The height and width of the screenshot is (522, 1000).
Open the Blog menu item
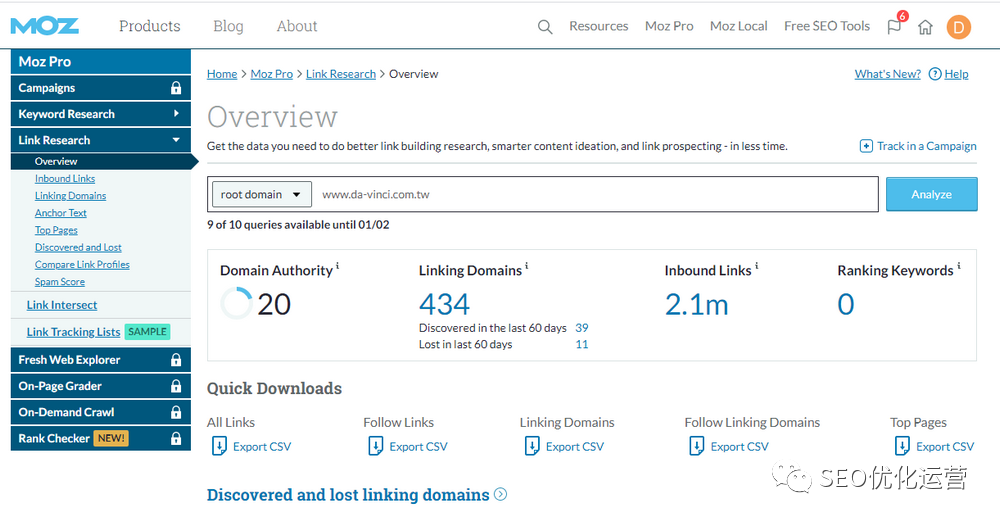228,26
